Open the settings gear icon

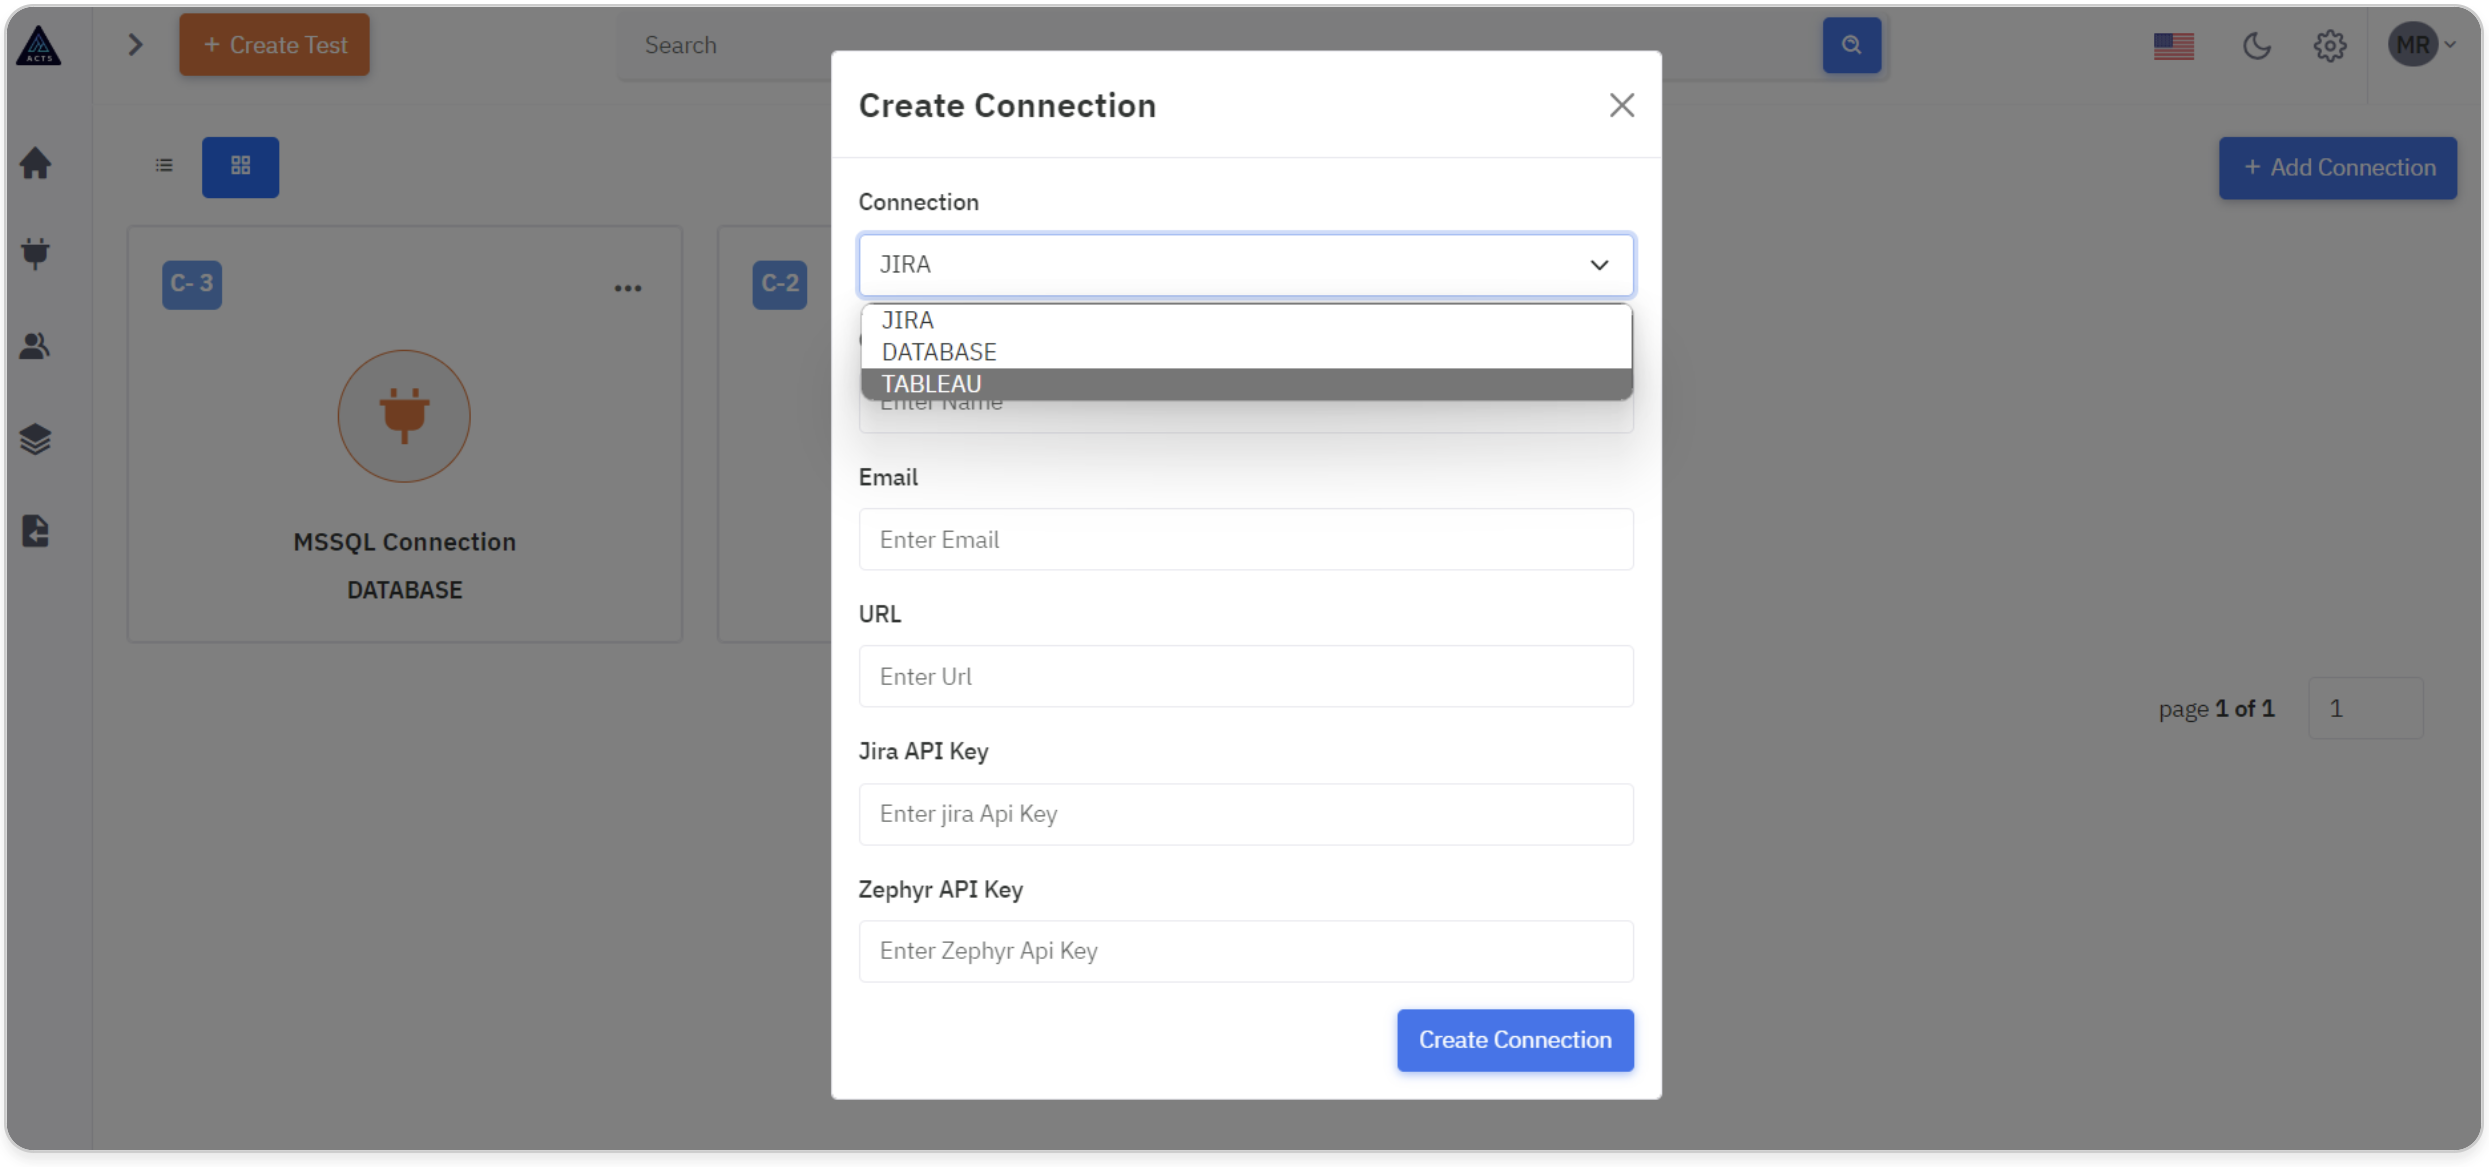coord(2329,46)
